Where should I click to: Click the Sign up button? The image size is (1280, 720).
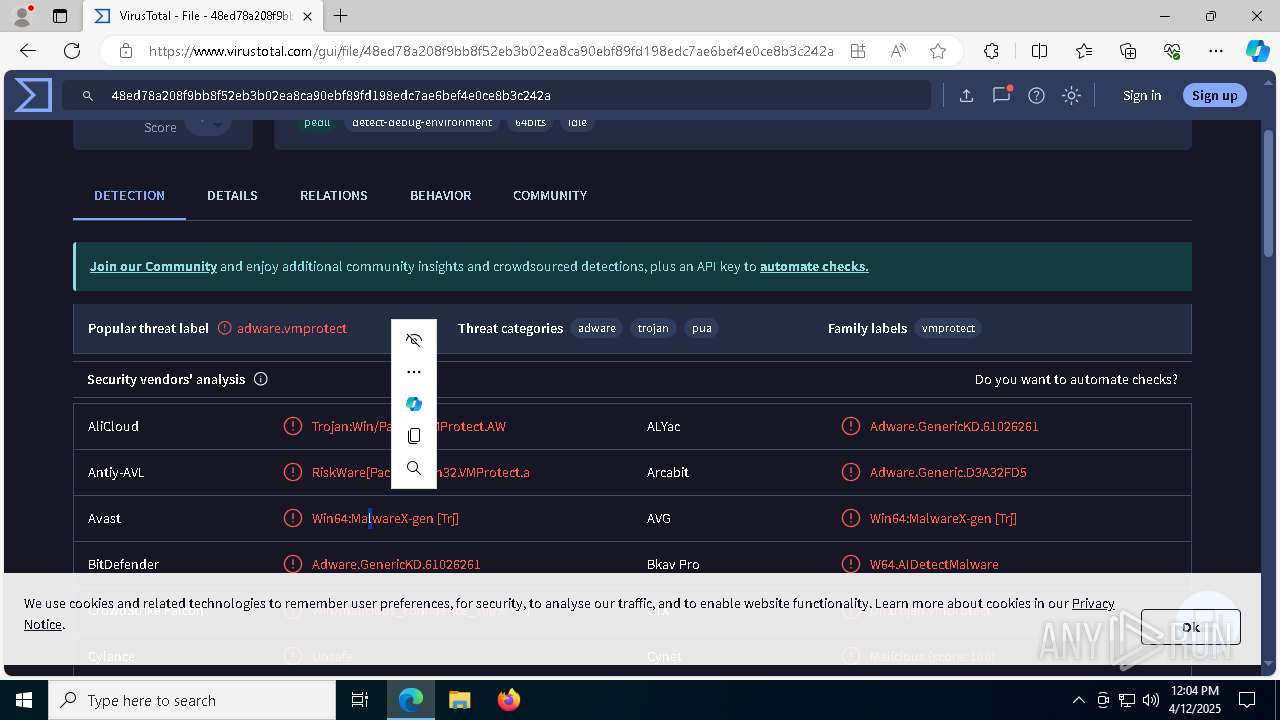click(x=1215, y=96)
